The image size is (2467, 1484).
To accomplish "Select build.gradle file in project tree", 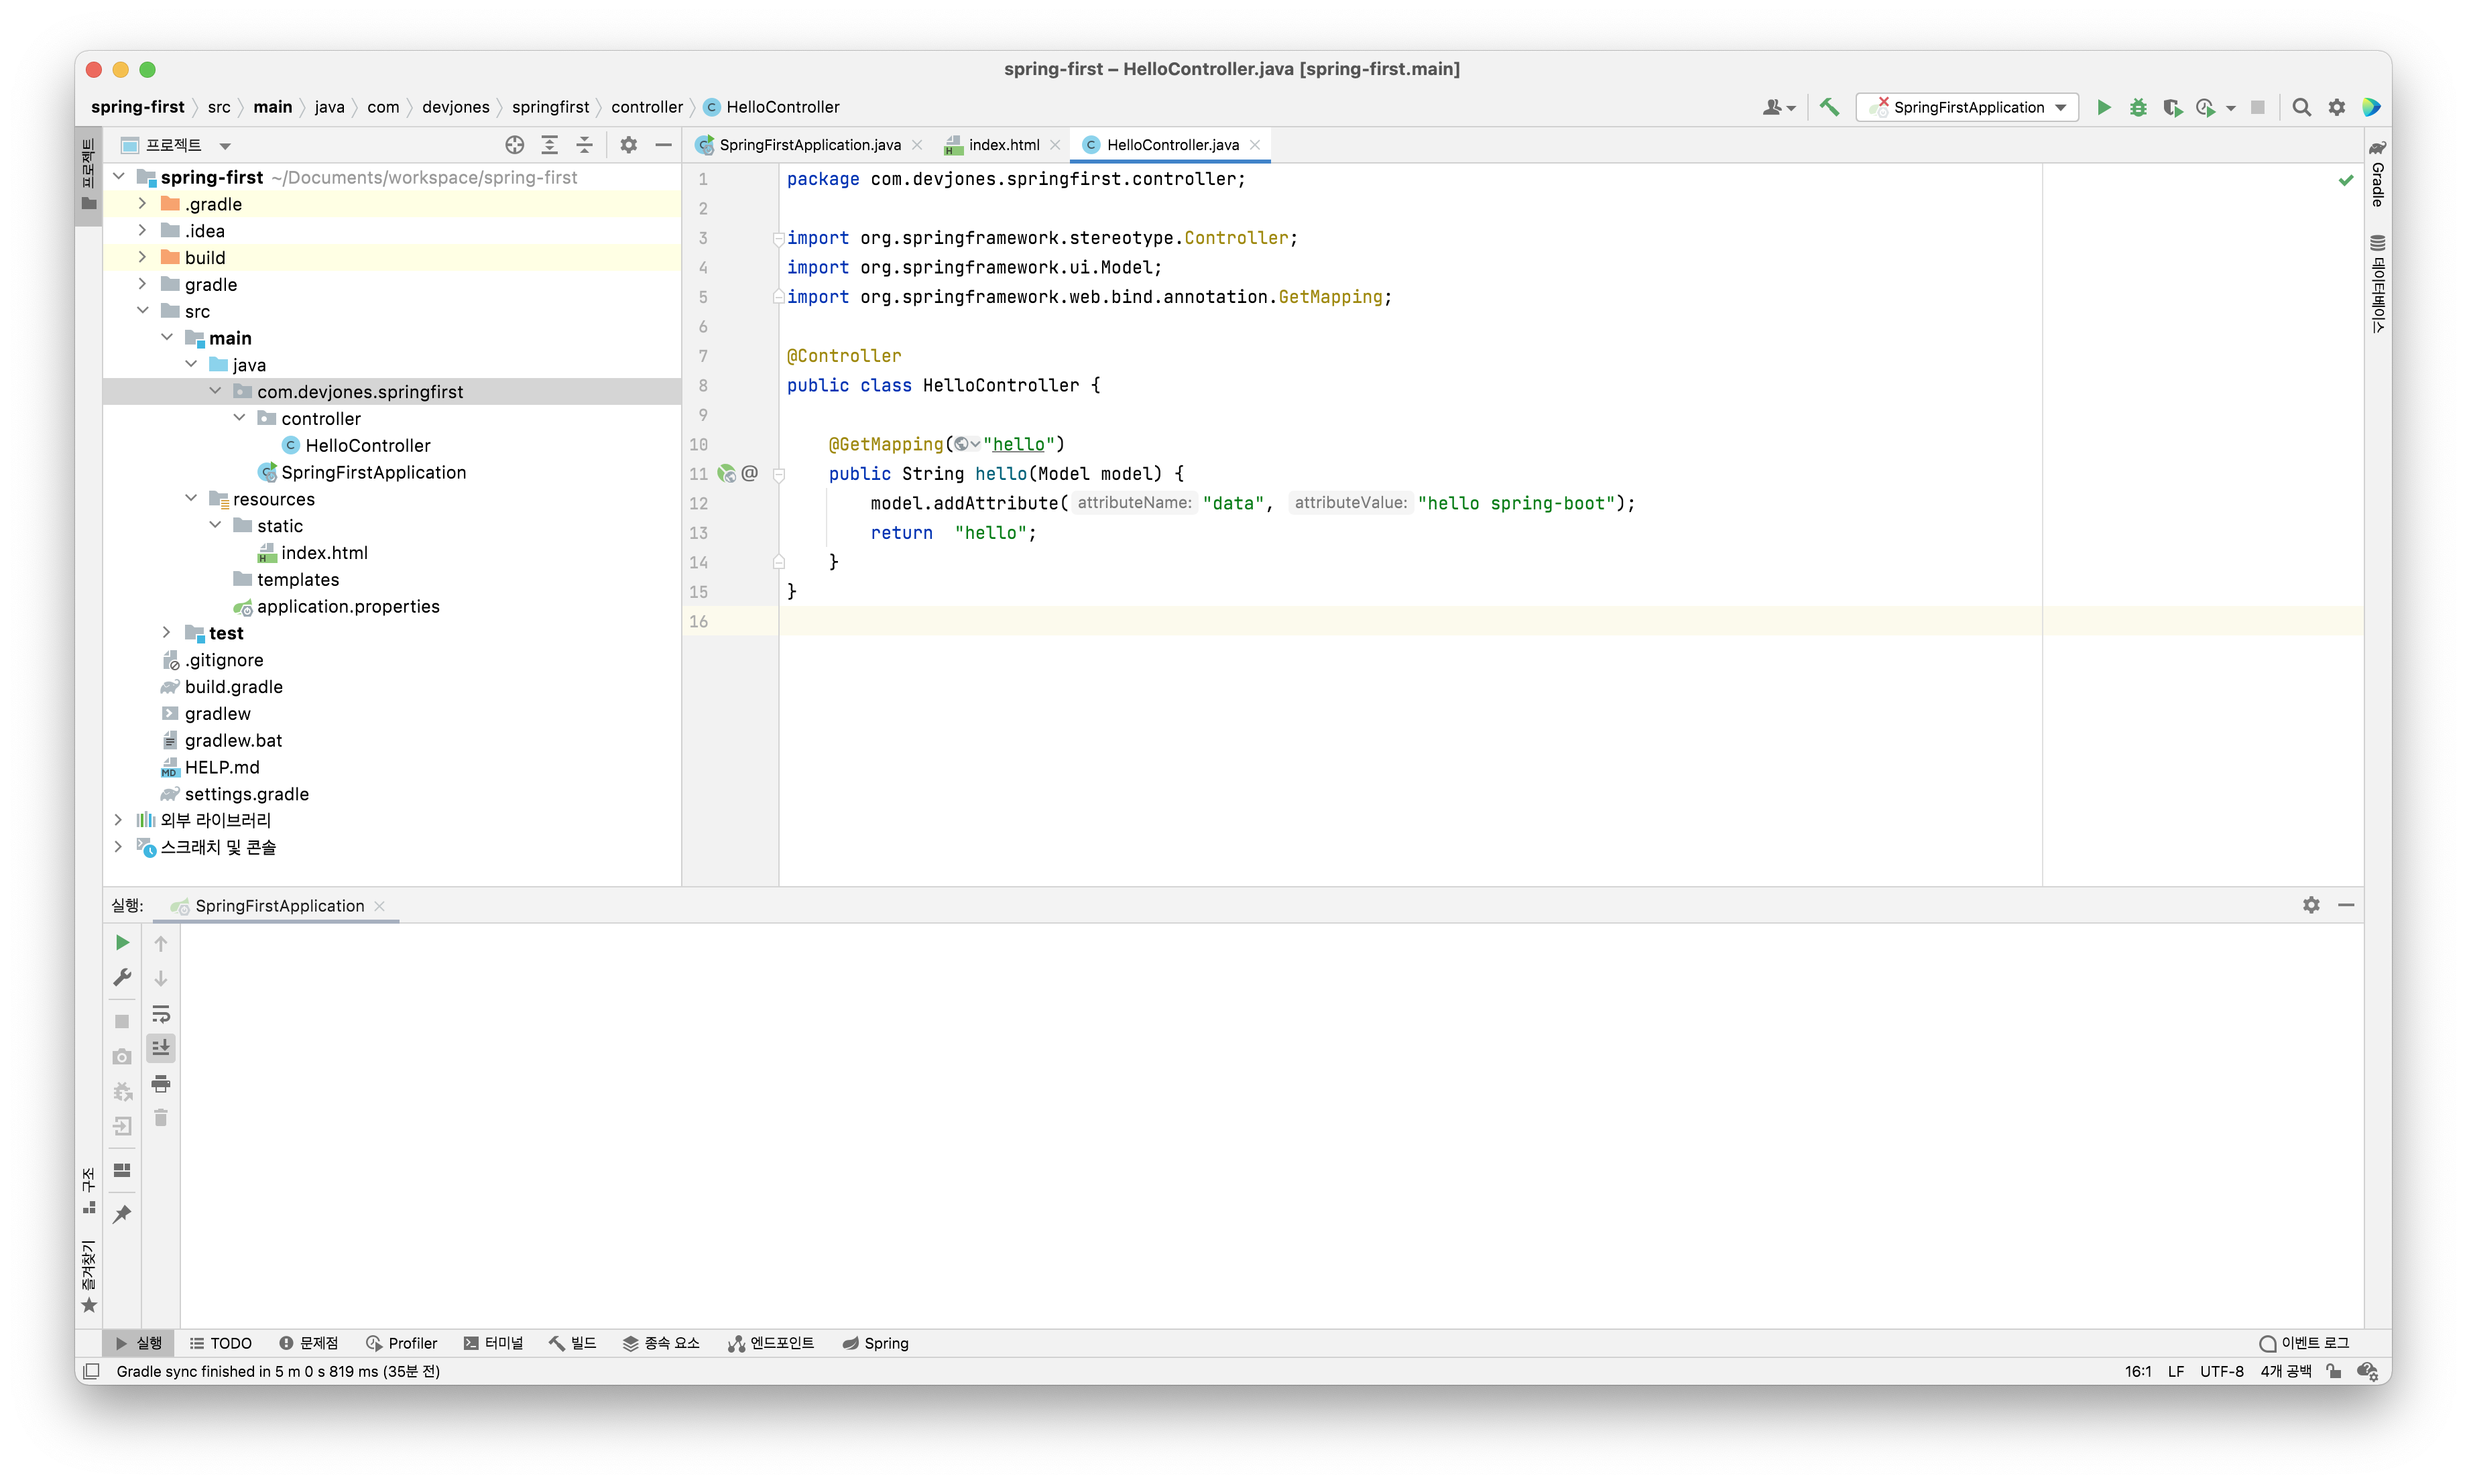I will point(233,687).
